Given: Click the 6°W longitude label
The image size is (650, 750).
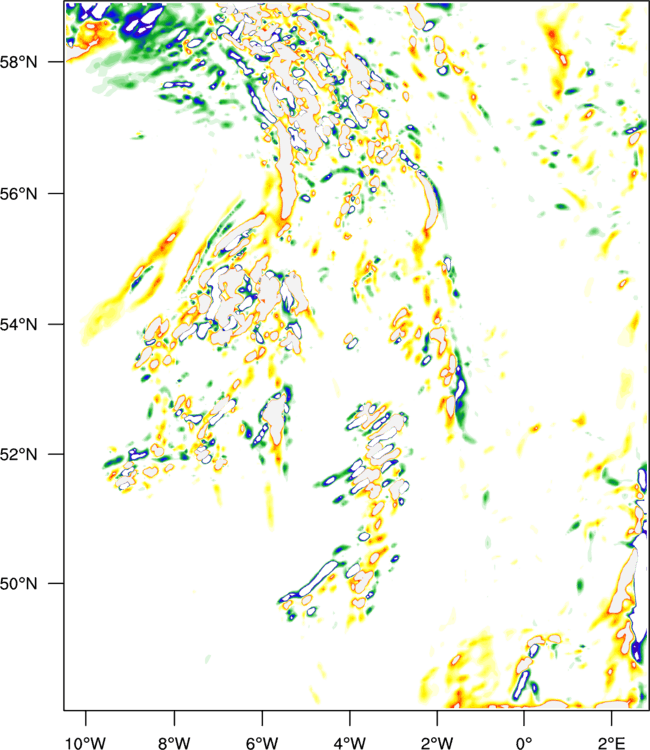Looking at the screenshot, I should [262, 743].
